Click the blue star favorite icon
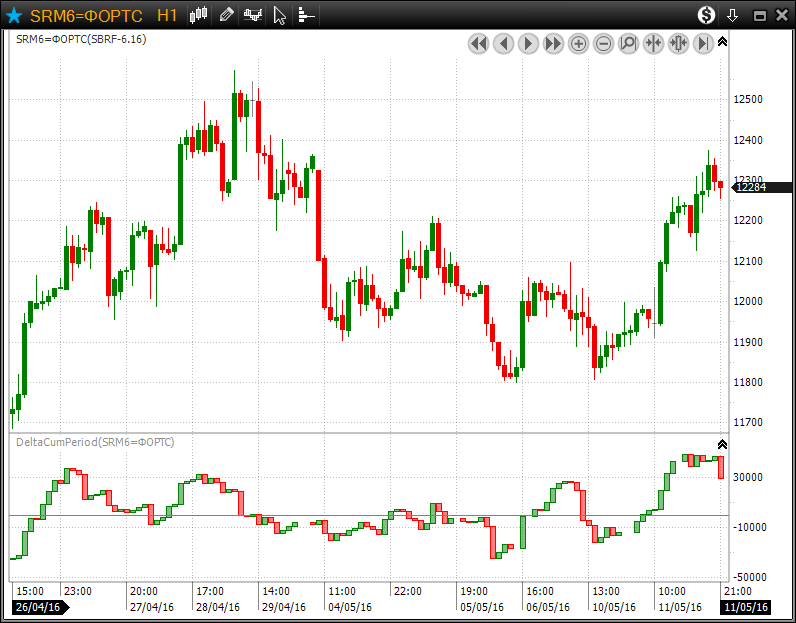Image resolution: width=796 pixels, height=623 pixels. coord(14,15)
